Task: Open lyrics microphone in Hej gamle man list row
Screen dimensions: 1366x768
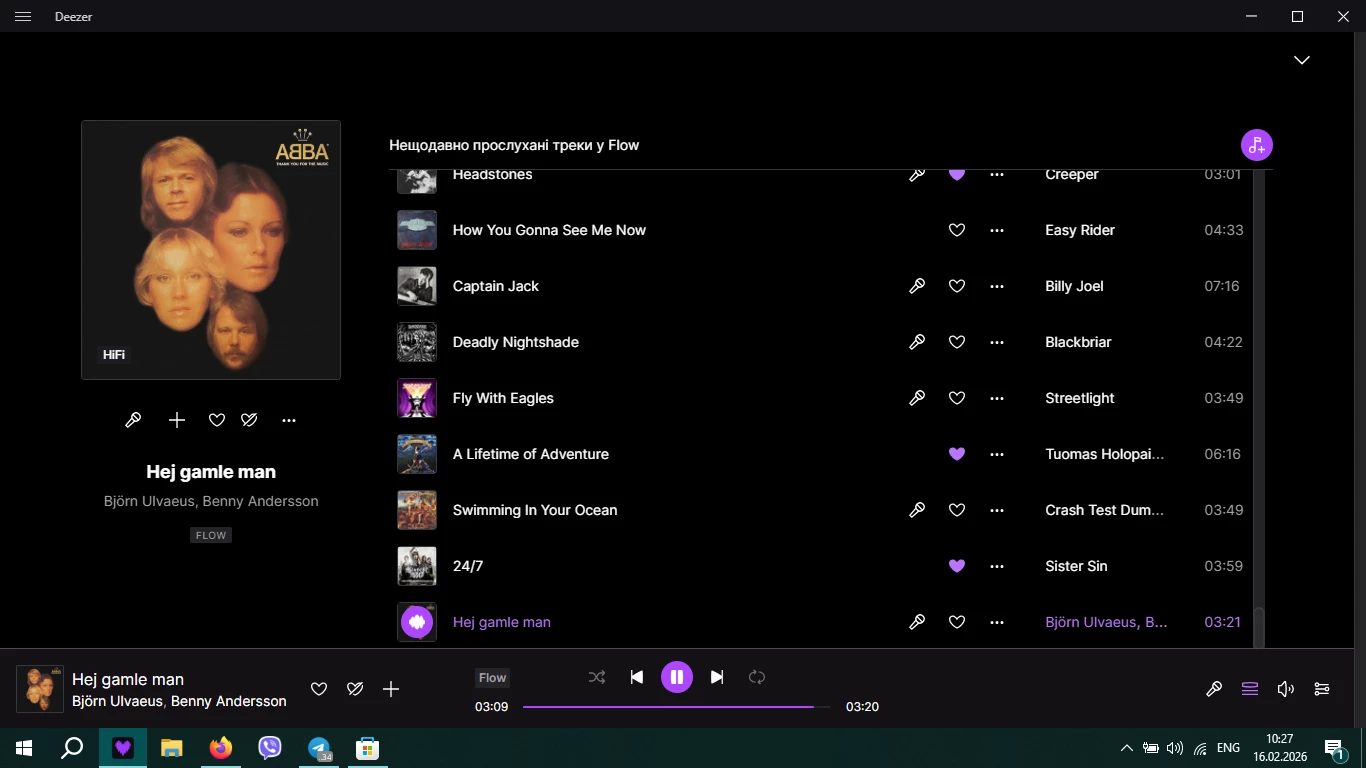Action: click(x=917, y=622)
